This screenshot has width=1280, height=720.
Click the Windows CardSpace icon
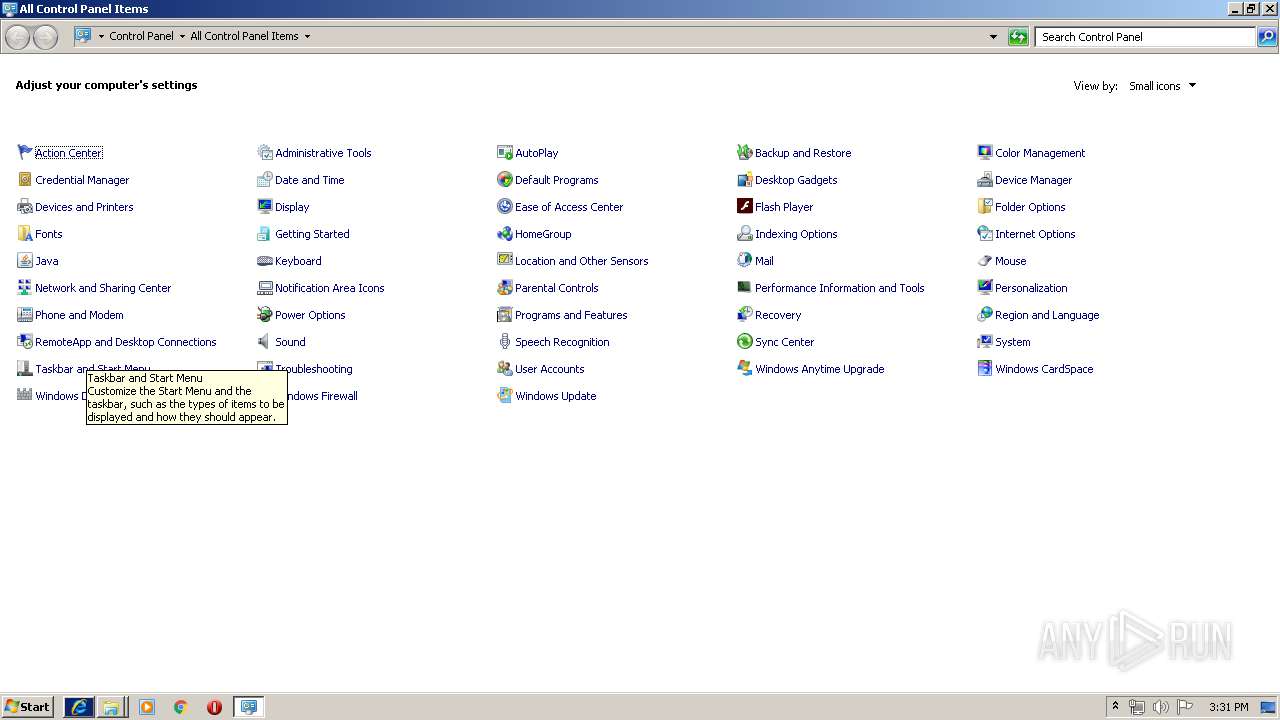tap(985, 369)
